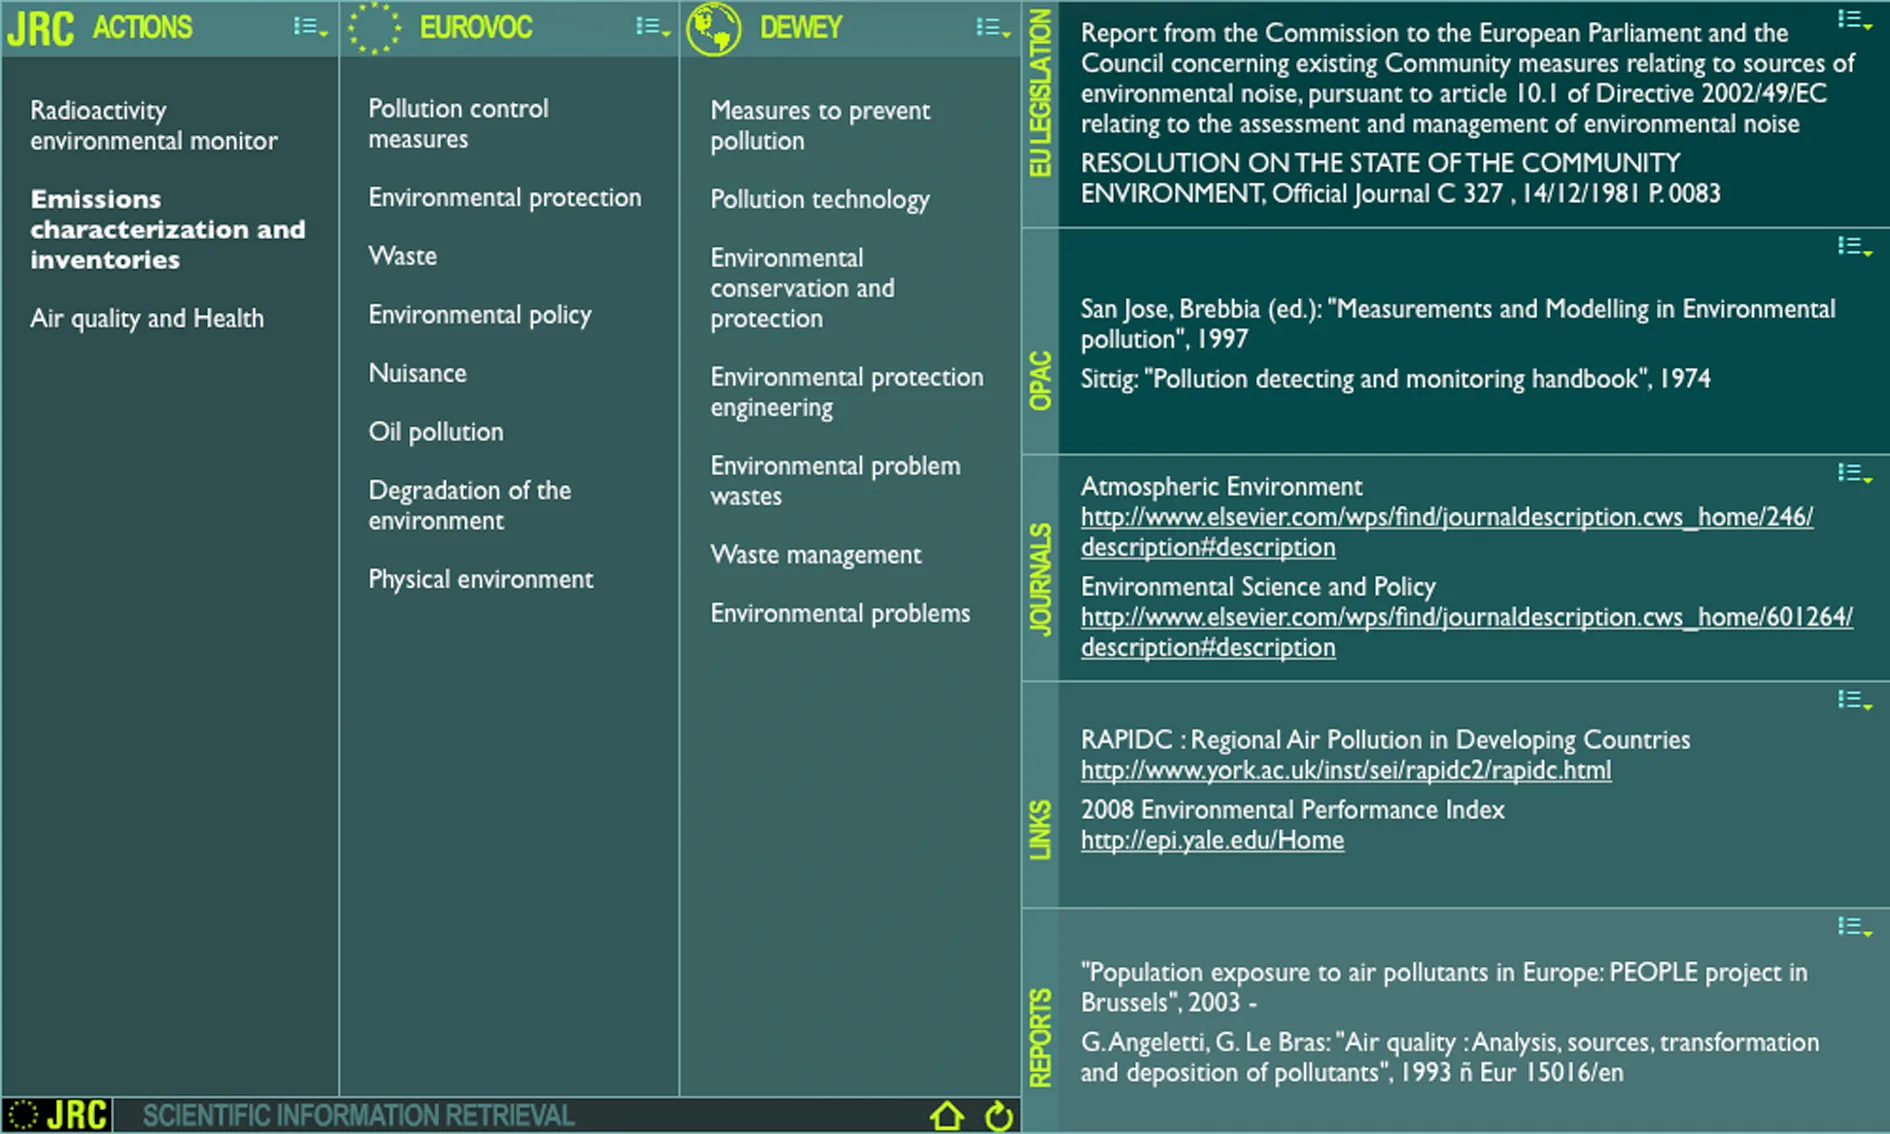Screen dimensions: 1890x1134
Task: Click the EUROVOC column header
Action: click(476, 28)
